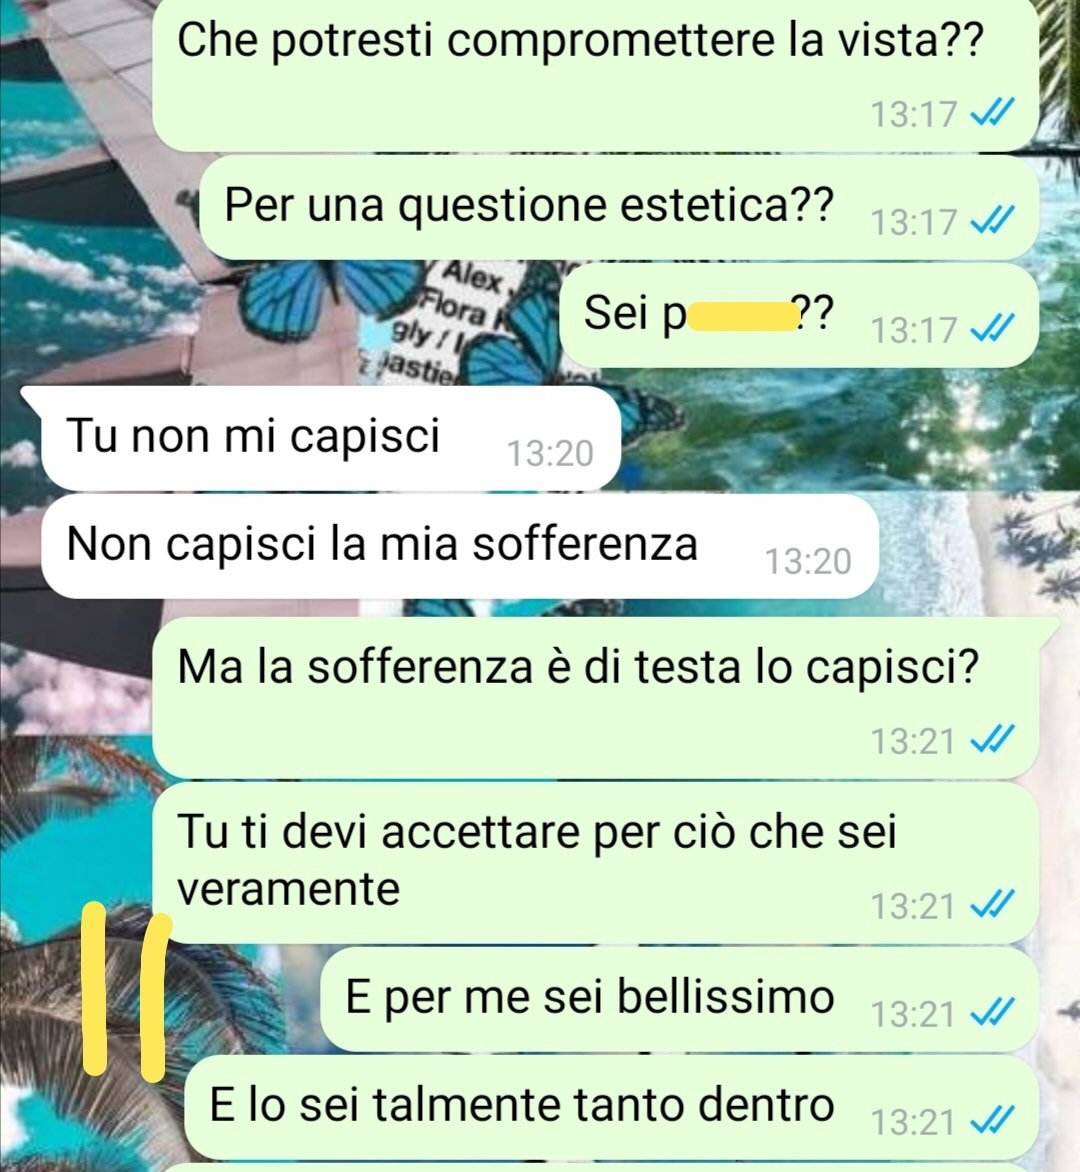This screenshot has height=1172, width=1080.
Task: Click blue double ticks on 'Che potresti compromettere' message
Action: click(x=993, y=113)
